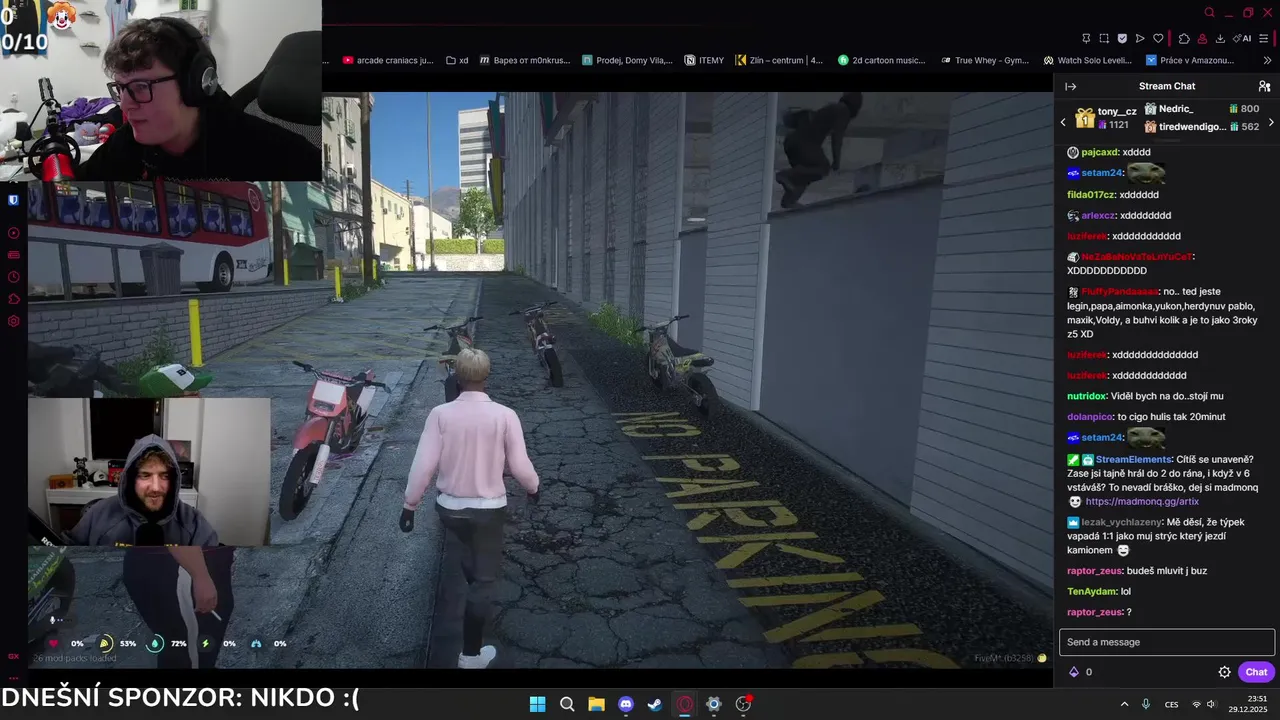
Task: Show next gift leaderboard entry
Action: click(1271, 121)
